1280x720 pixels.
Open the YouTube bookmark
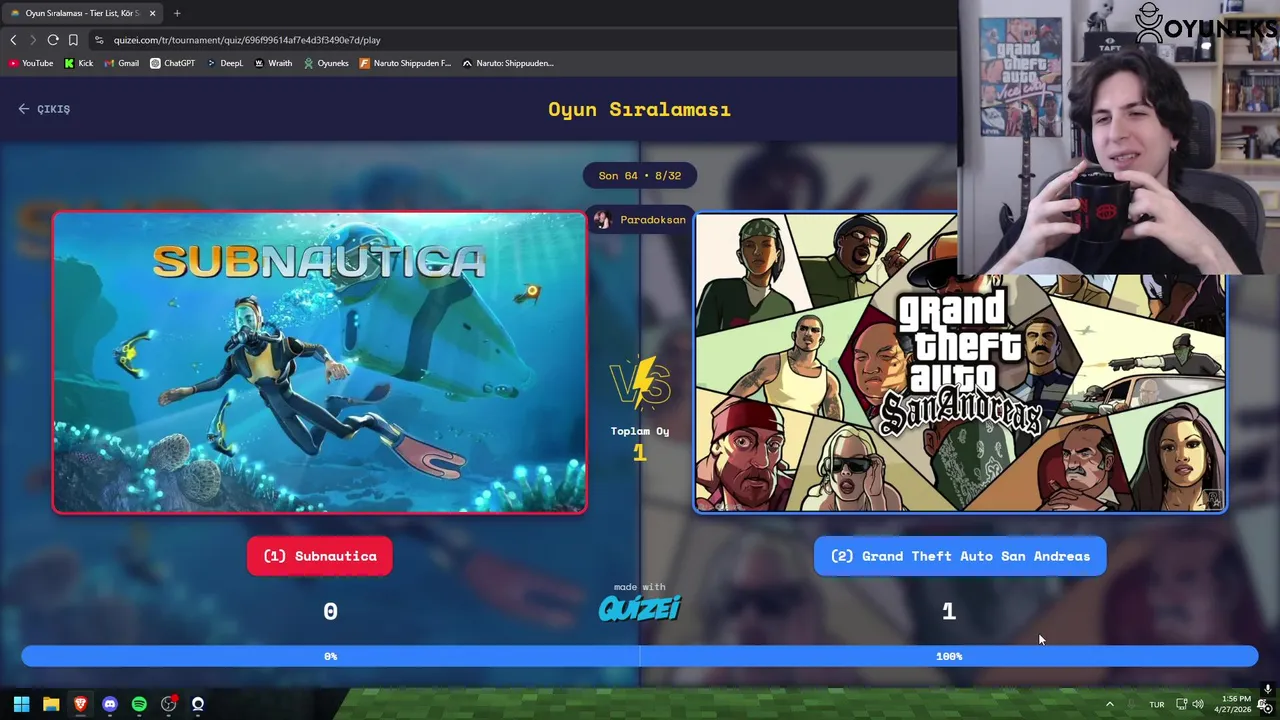[x=31, y=63]
